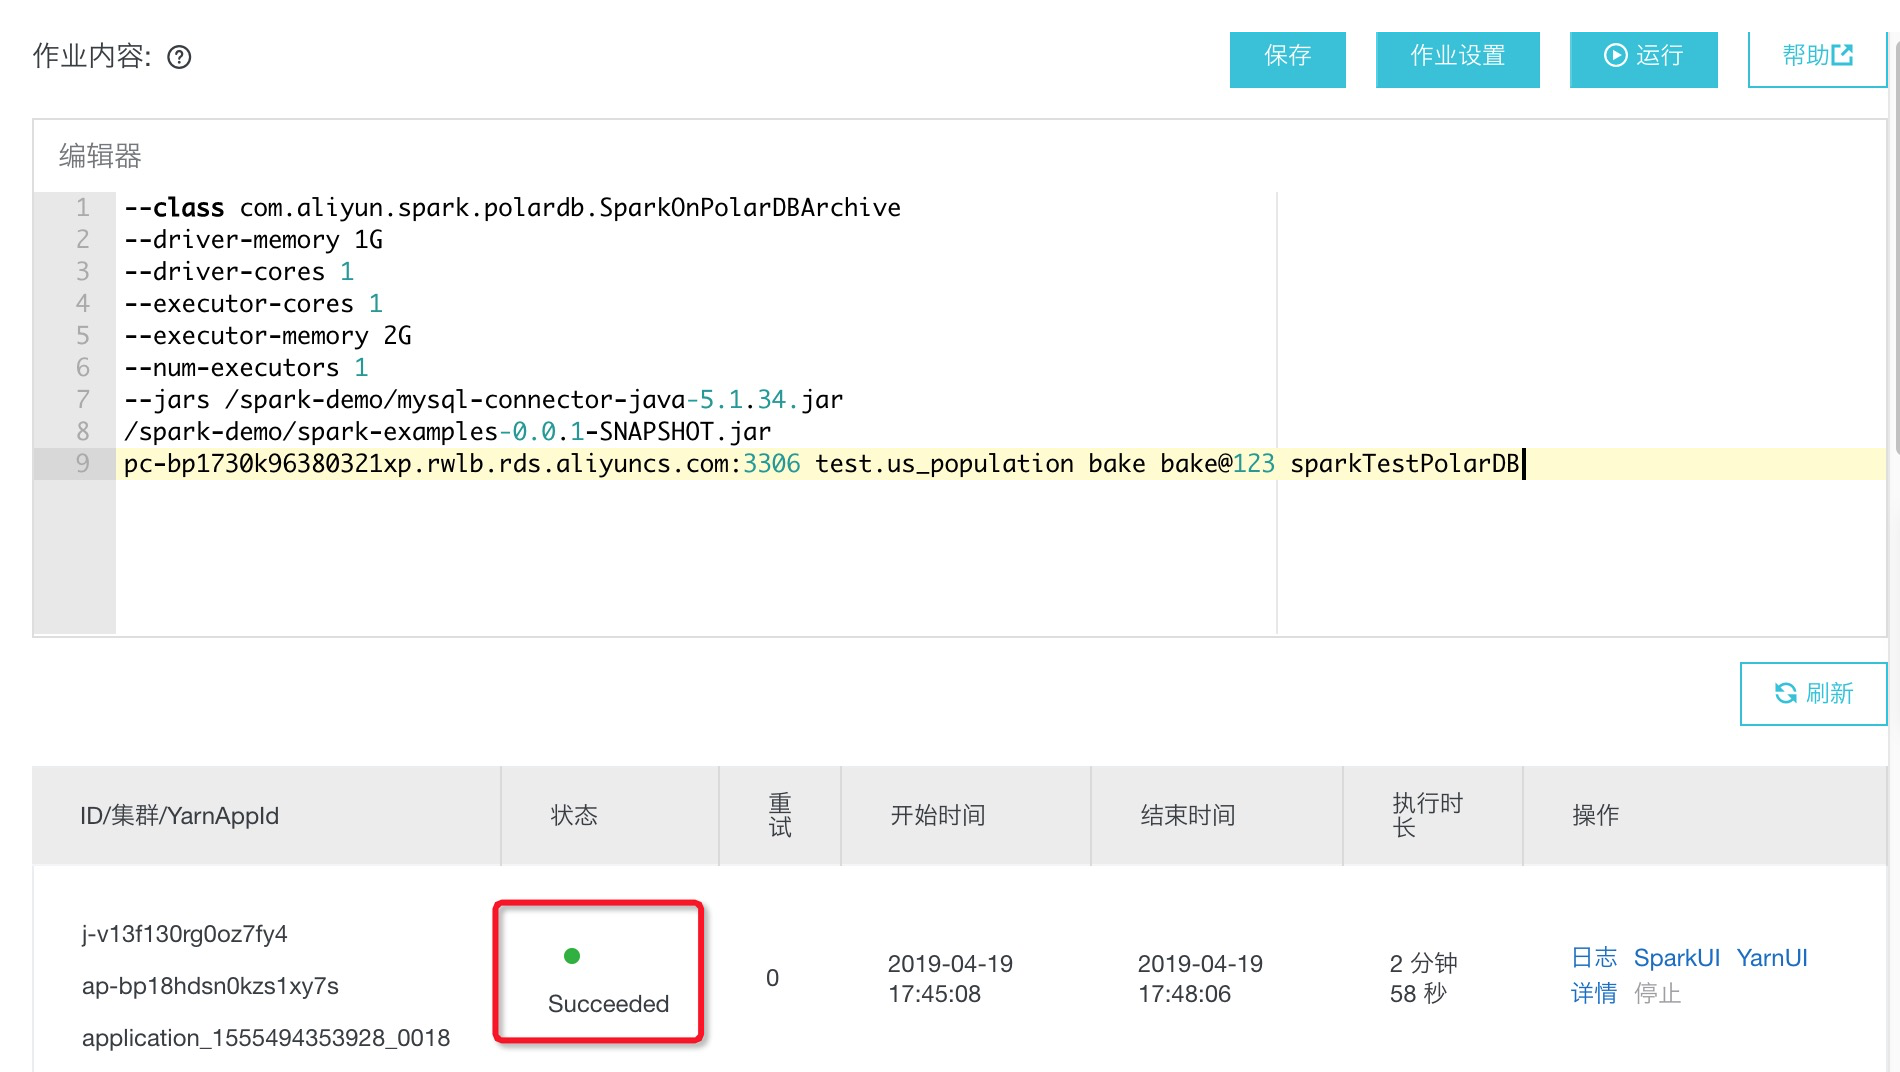Viewport: 1900px width, 1072px height.
Task: Open the 日志 log link
Action: tap(1593, 958)
